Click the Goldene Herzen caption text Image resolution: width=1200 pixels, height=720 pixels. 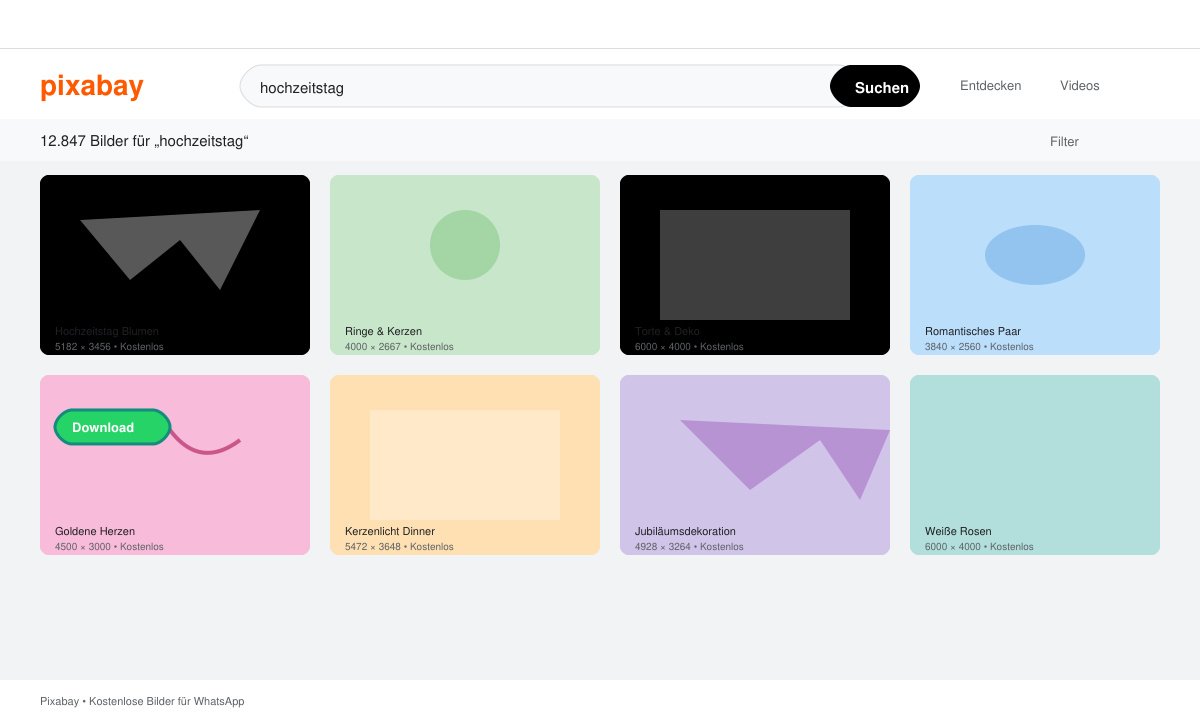point(95,531)
